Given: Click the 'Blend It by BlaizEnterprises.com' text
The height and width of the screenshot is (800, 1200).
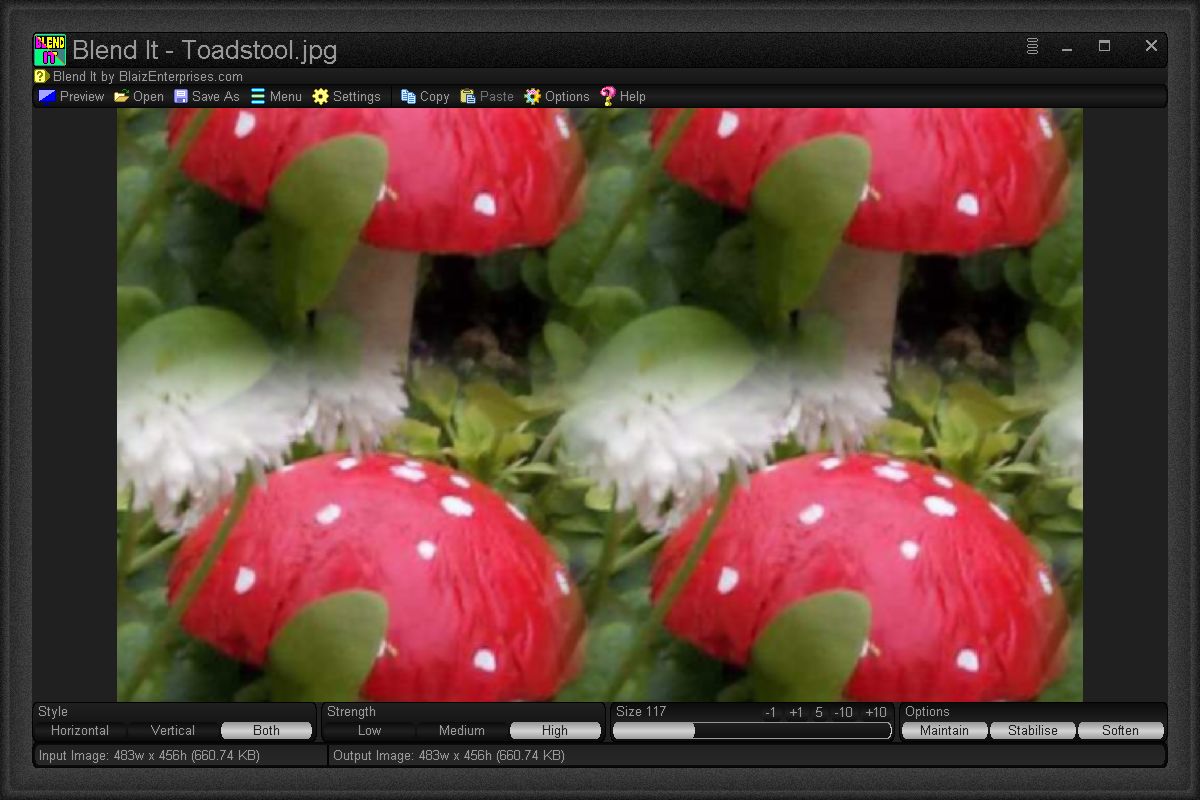Looking at the screenshot, I should pos(148,76).
